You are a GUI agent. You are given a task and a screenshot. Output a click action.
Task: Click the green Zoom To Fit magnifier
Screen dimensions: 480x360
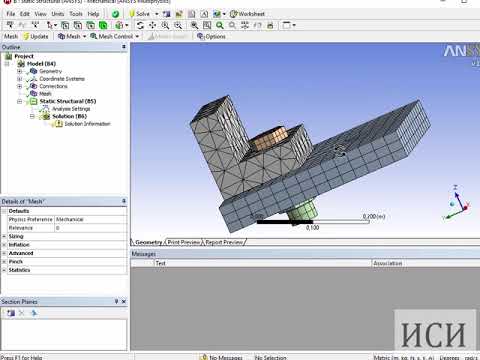tap(220, 25)
